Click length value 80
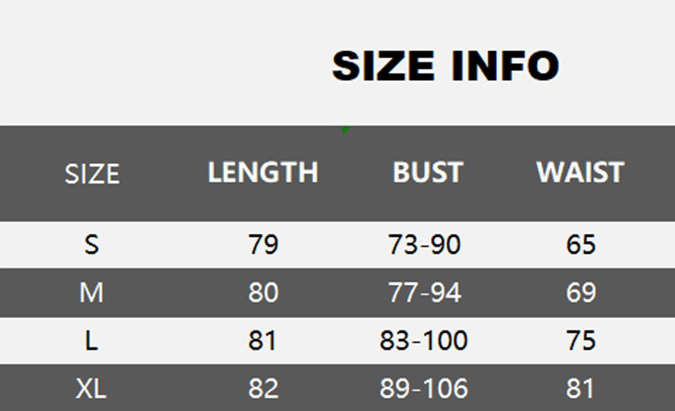The height and width of the screenshot is (411, 675). pyautogui.click(x=263, y=293)
